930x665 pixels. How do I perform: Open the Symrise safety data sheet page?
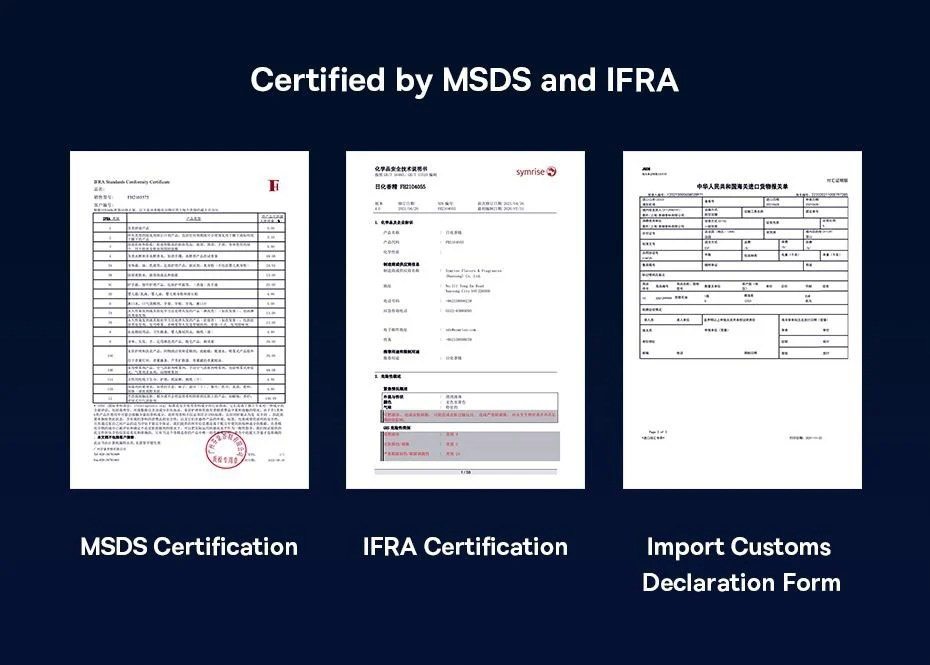[x=465, y=320]
